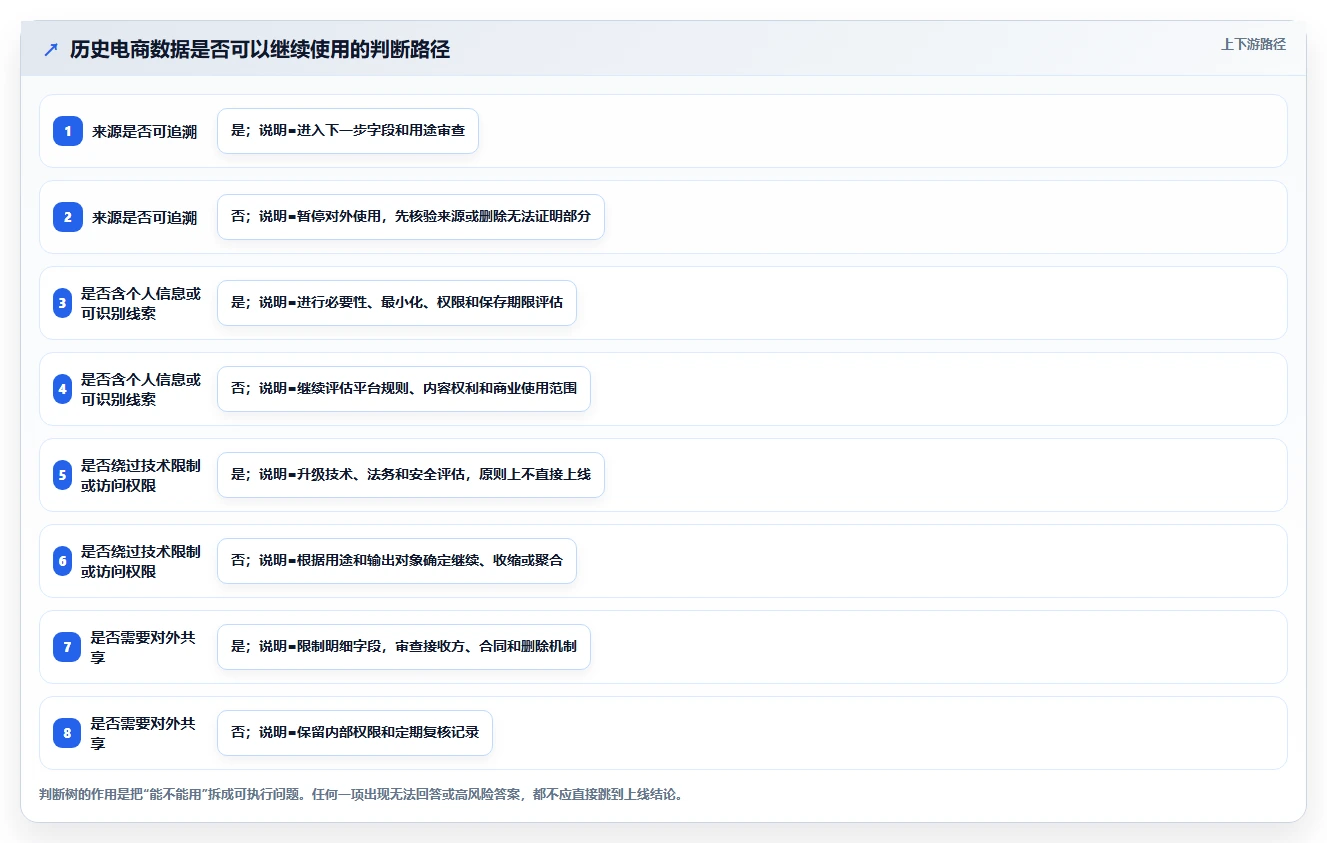Click the answer box 限制明细字段，审查接收方
Viewport: 1327px width, 843px height.
tap(404, 647)
